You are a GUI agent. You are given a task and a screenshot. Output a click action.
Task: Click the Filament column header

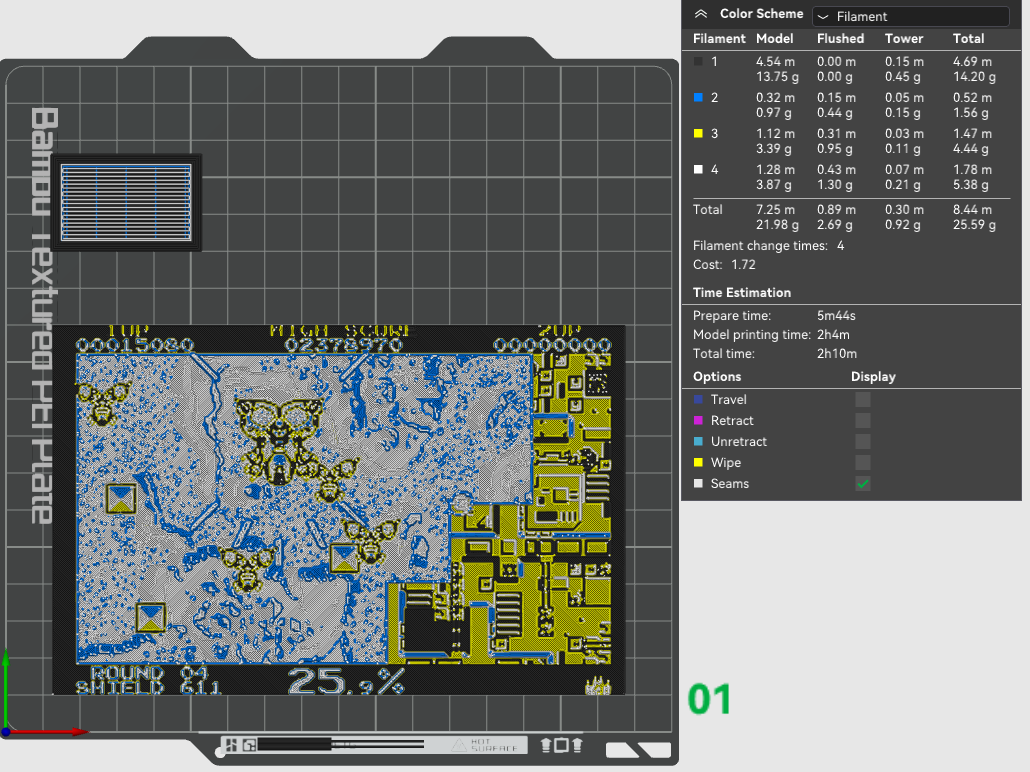[719, 39]
